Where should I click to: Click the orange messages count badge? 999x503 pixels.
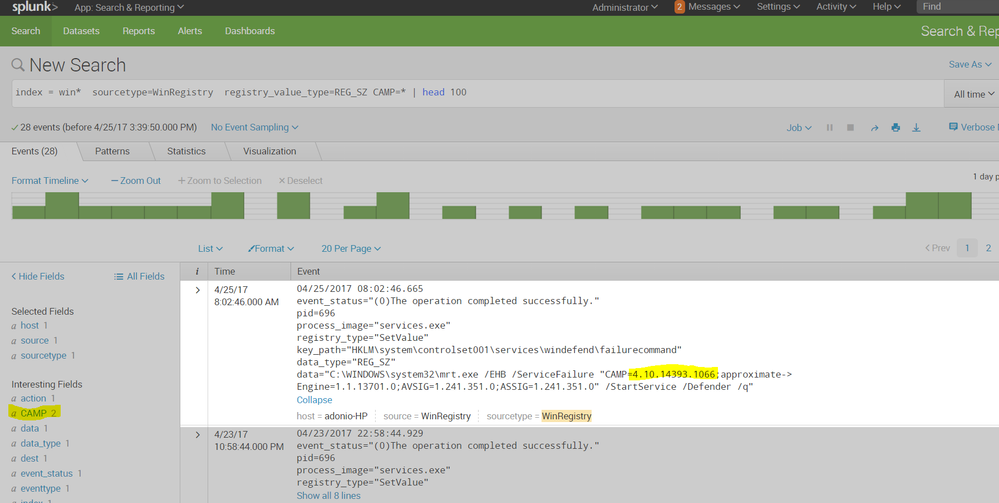click(679, 7)
